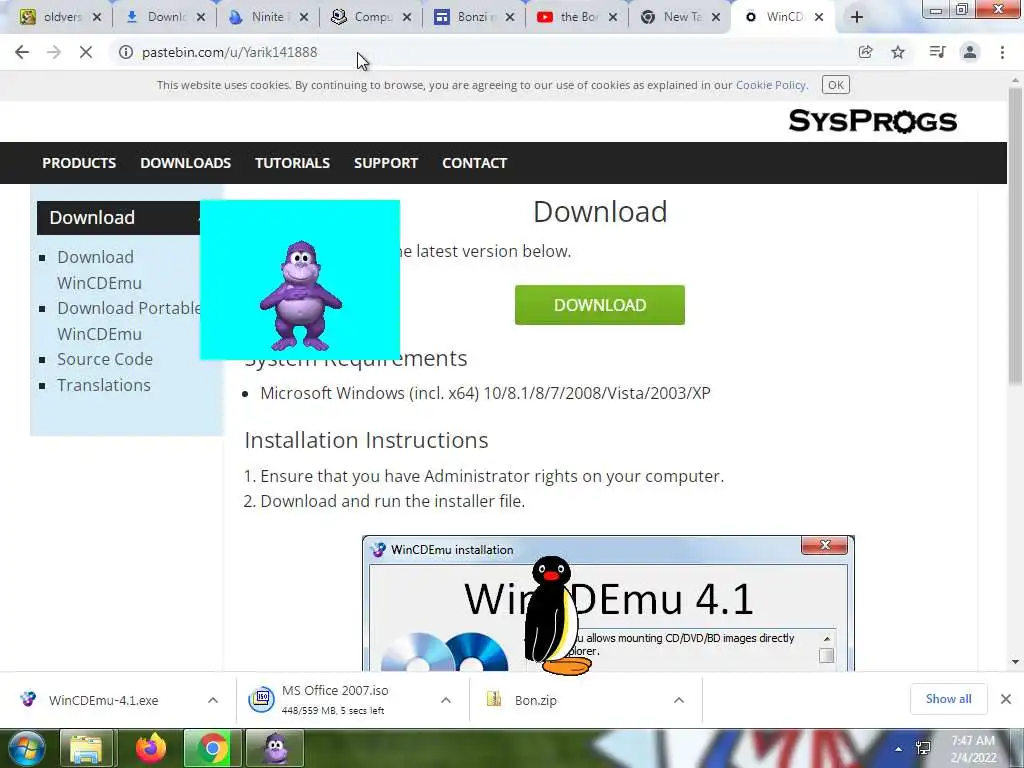Open BonziBuddy taskbar icon
Screen dimensions: 1024x768
pyautogui.click(x=275, y=748)
